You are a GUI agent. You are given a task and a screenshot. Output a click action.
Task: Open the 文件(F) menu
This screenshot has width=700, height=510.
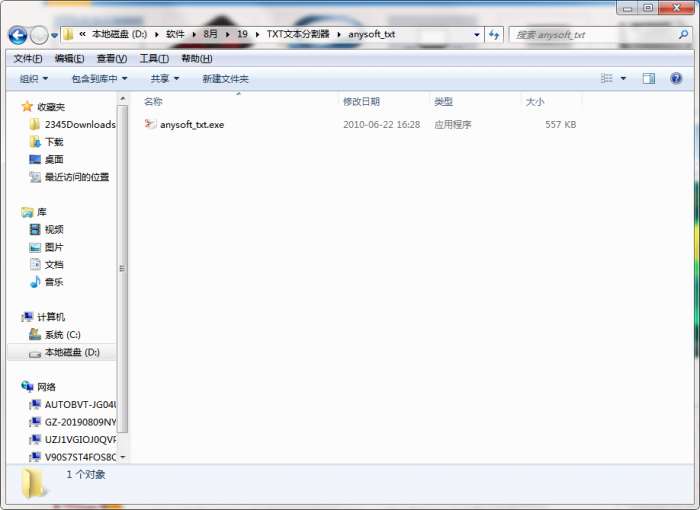28,59
